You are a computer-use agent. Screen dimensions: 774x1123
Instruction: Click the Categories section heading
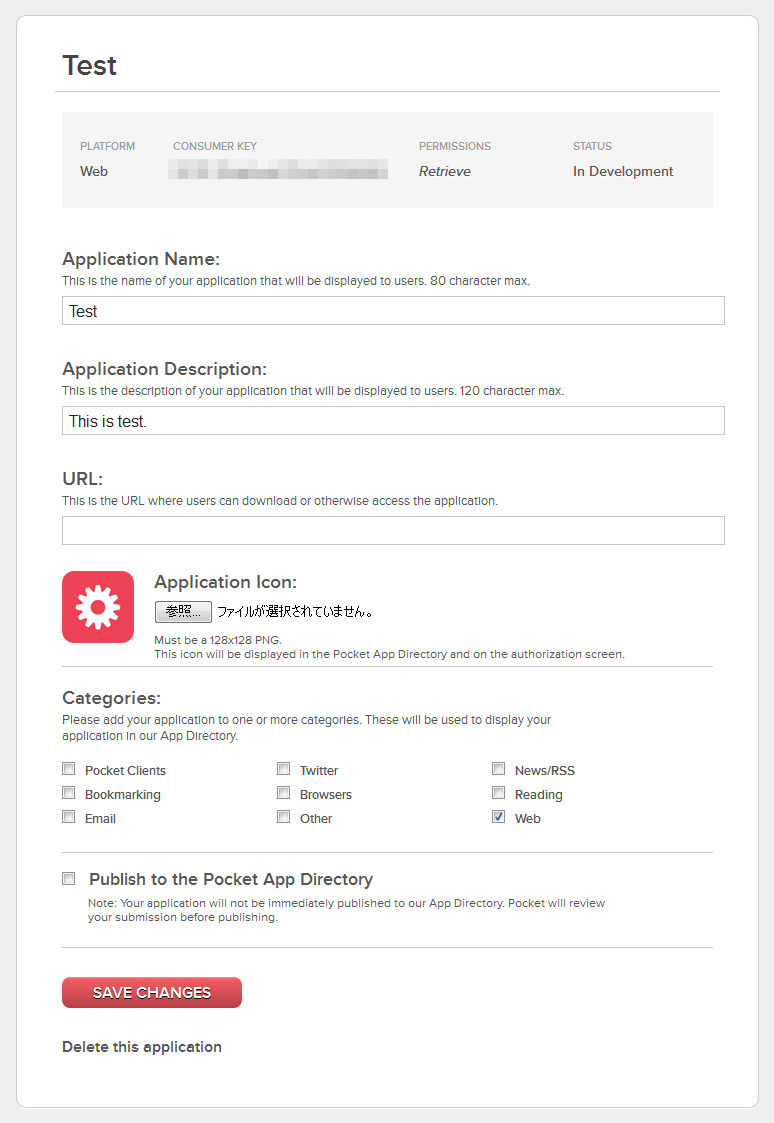coord(112,698)
